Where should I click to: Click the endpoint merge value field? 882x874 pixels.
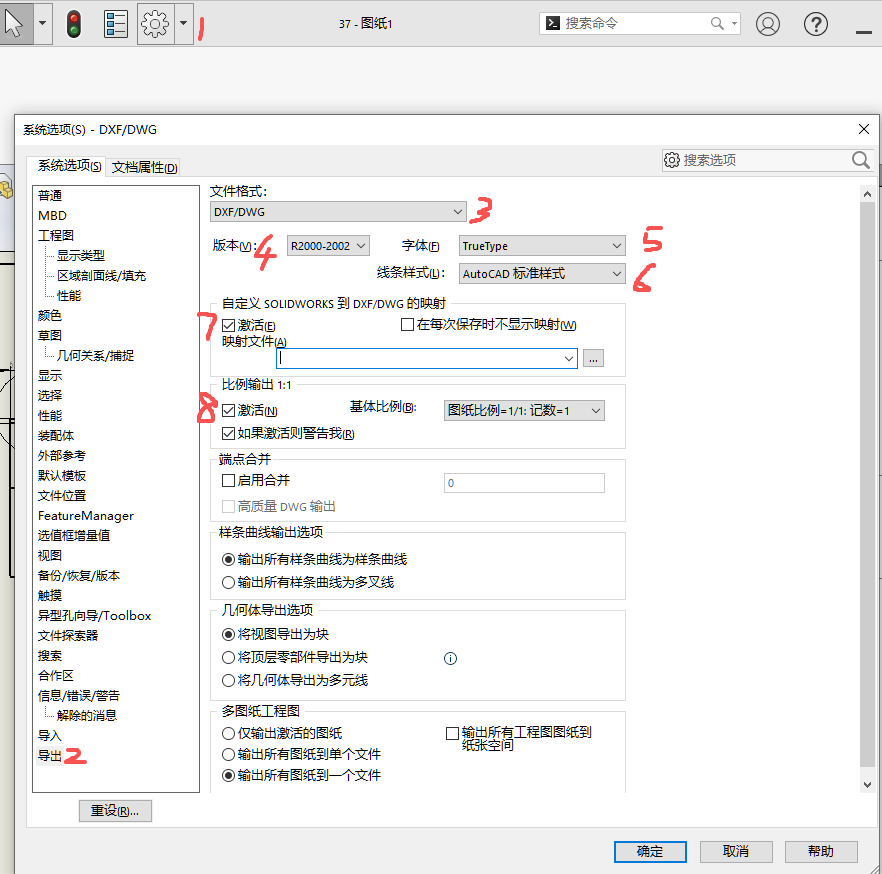coord(524,483)
